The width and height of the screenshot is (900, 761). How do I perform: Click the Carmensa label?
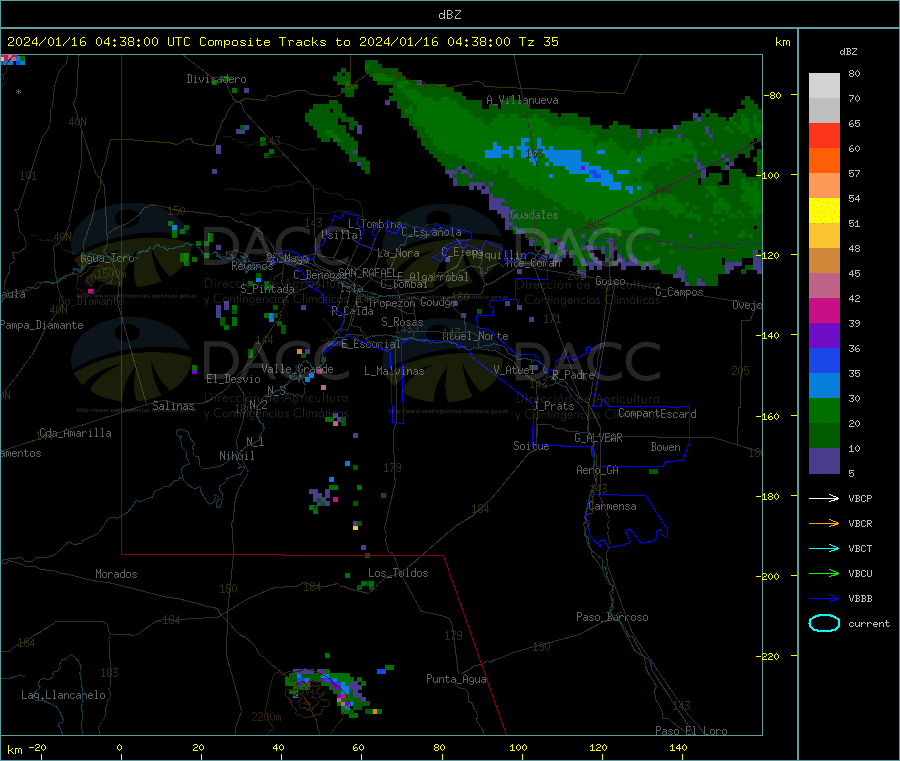pos(612,506)
